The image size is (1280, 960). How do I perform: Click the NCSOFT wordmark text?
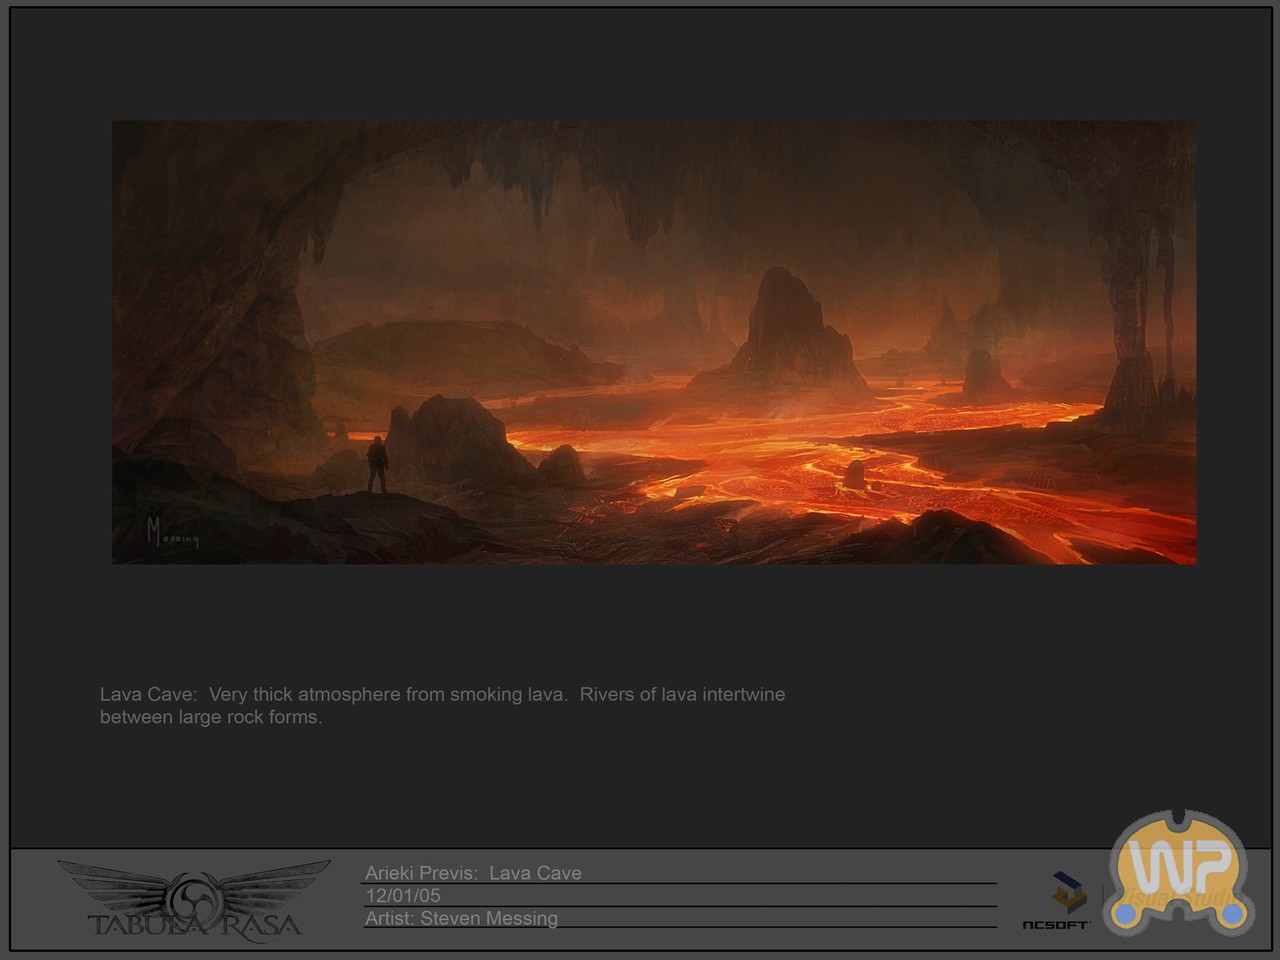tap(1054, 925)
